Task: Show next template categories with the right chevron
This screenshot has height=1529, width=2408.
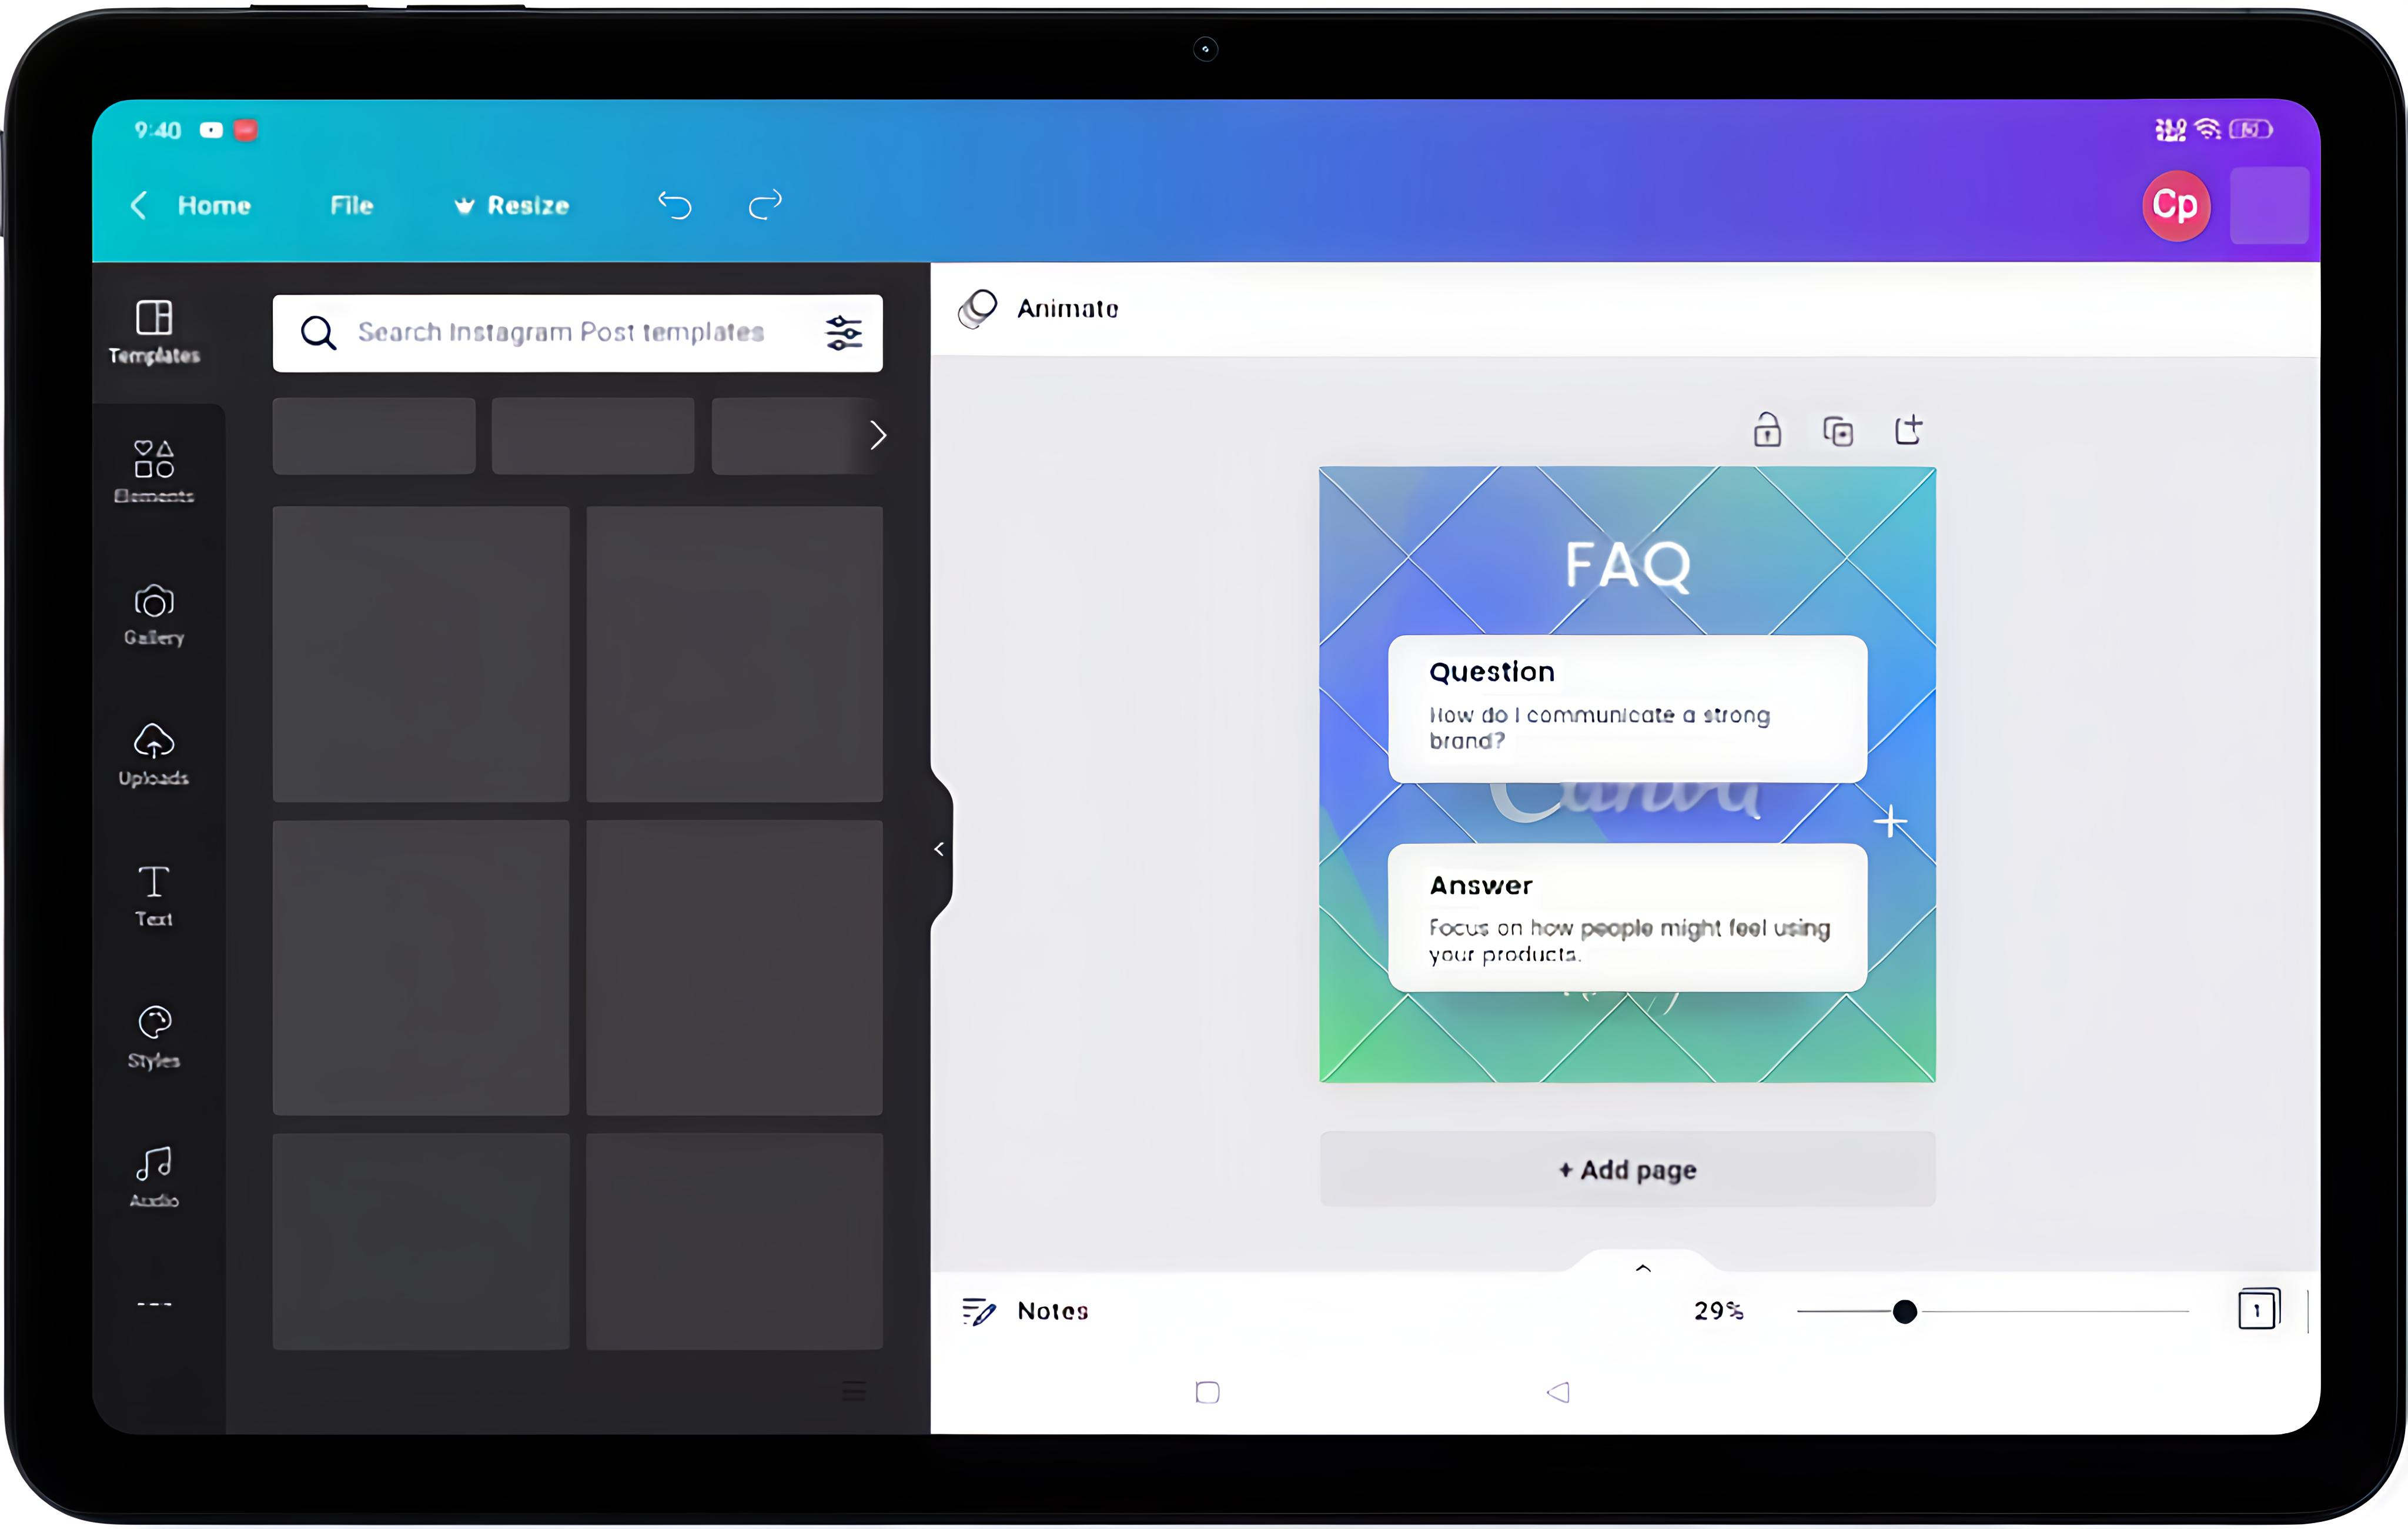Action: [x=877, y=435]
